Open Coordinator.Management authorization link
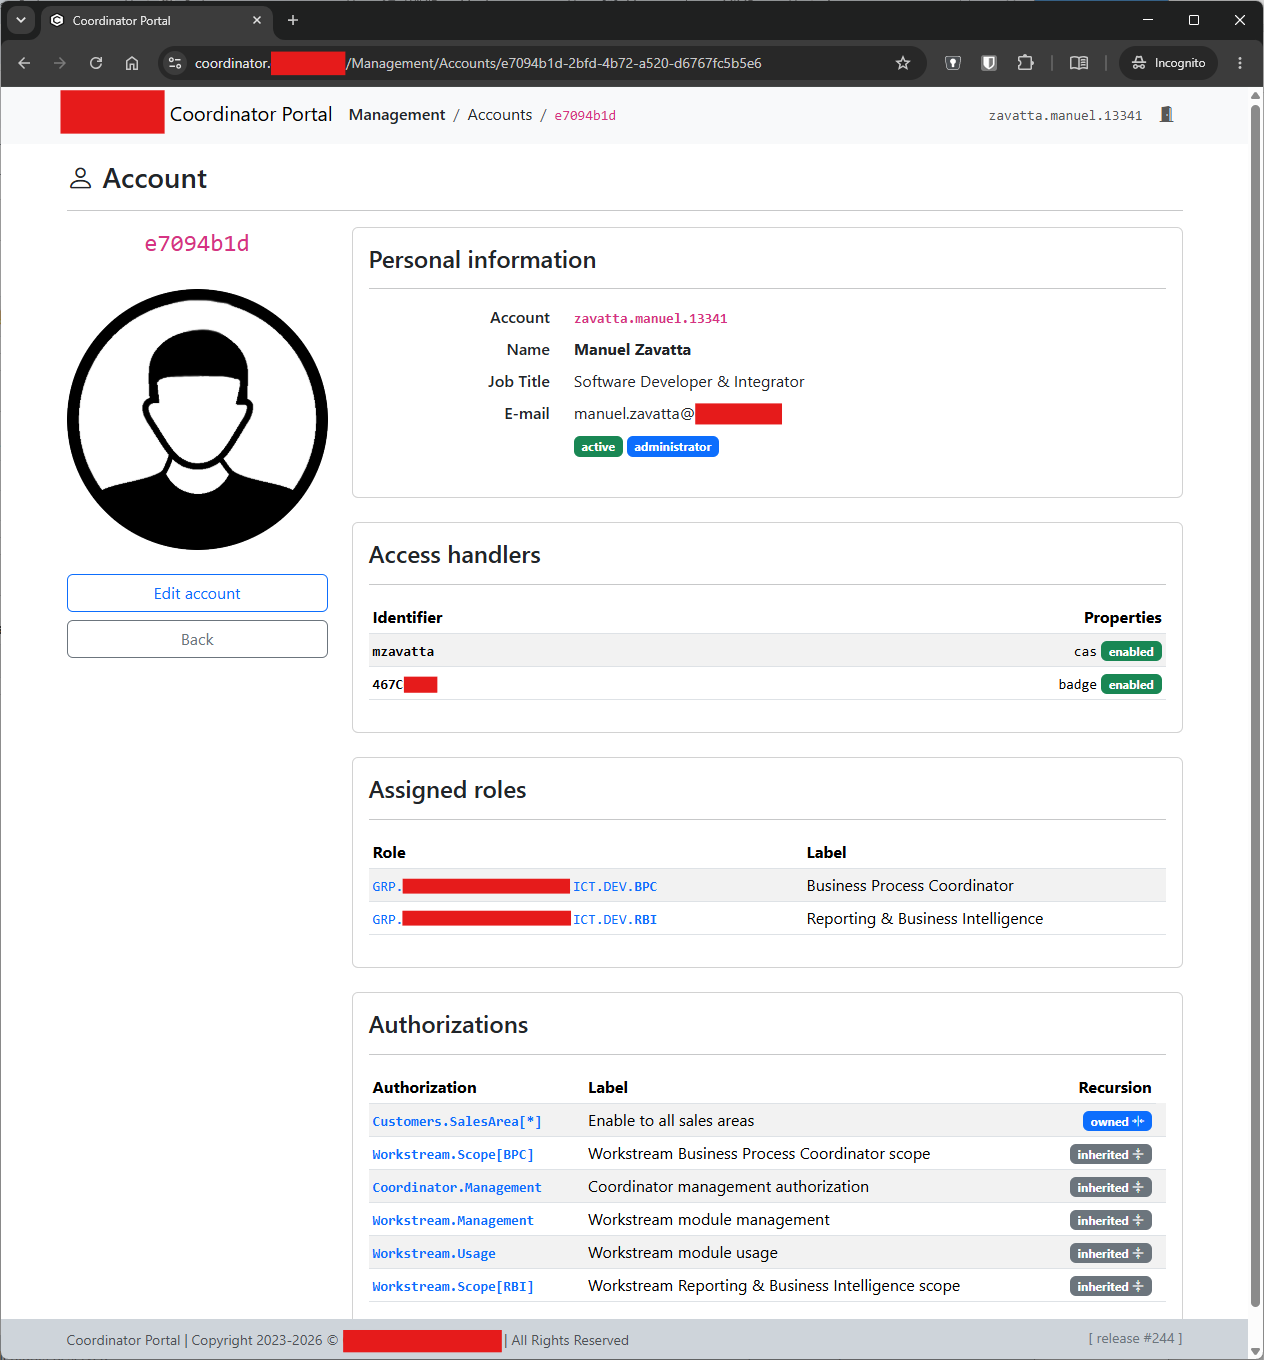Screen dimensions: 1264x1360 (x=457, y=1188)
